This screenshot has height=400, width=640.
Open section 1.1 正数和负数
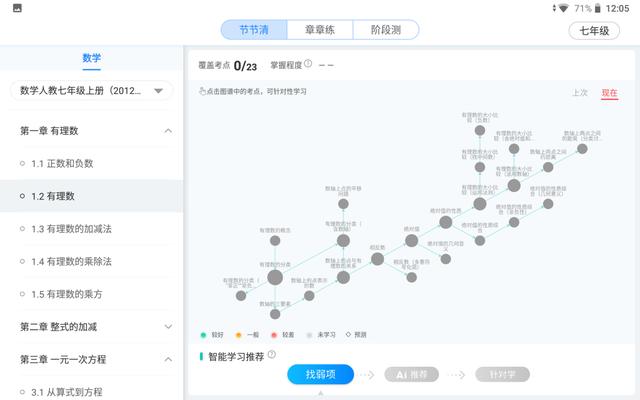pyautogui.click(x=91, y=163)
